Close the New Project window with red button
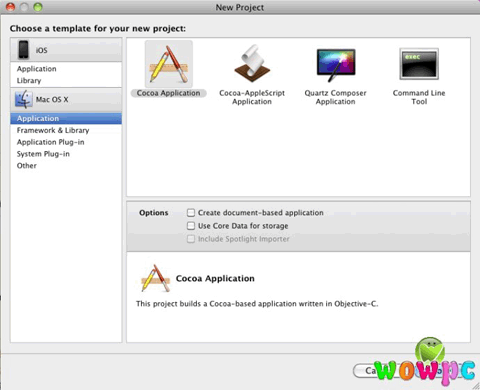Image resolution: width=480 pixels, height=390 pixels. [x=11, y=7]
